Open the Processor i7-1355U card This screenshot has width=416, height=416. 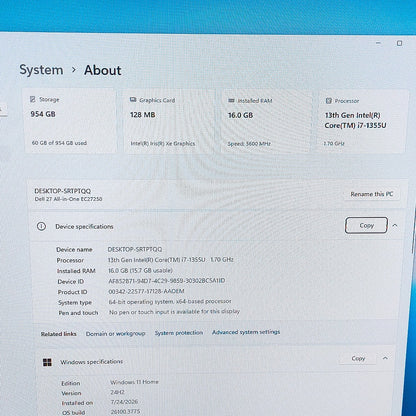[362, 122]
